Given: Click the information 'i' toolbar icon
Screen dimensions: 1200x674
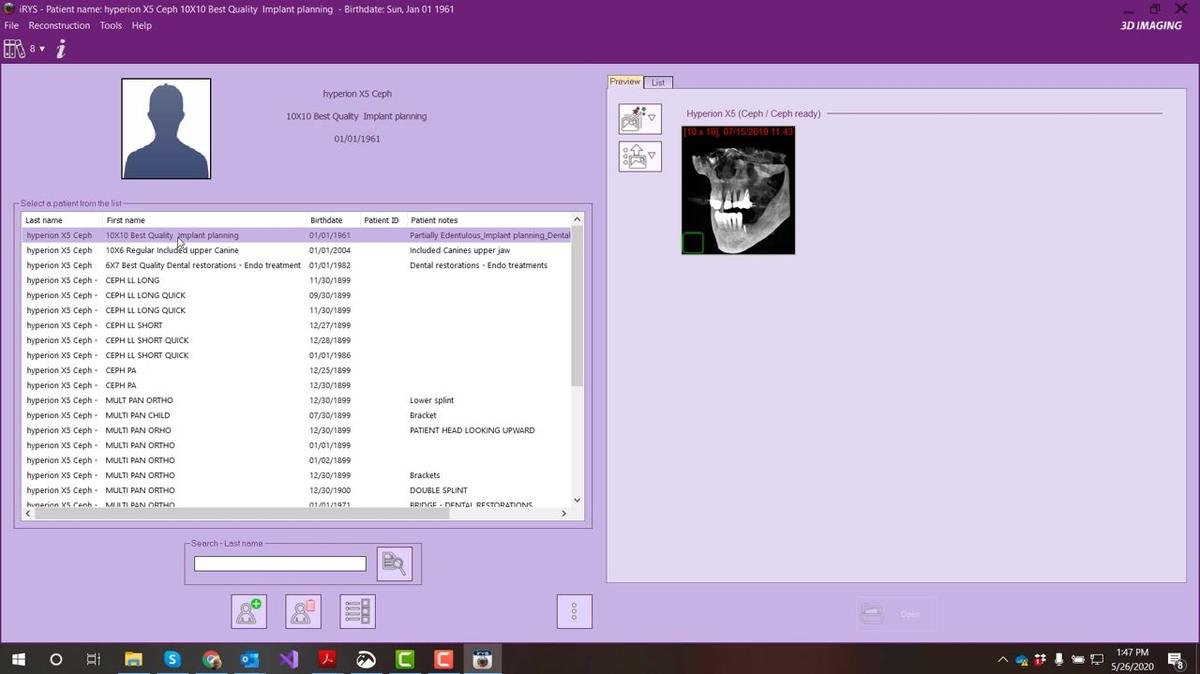Looking at the screenshot, I should pyautogui.click(x=61, y=48).
